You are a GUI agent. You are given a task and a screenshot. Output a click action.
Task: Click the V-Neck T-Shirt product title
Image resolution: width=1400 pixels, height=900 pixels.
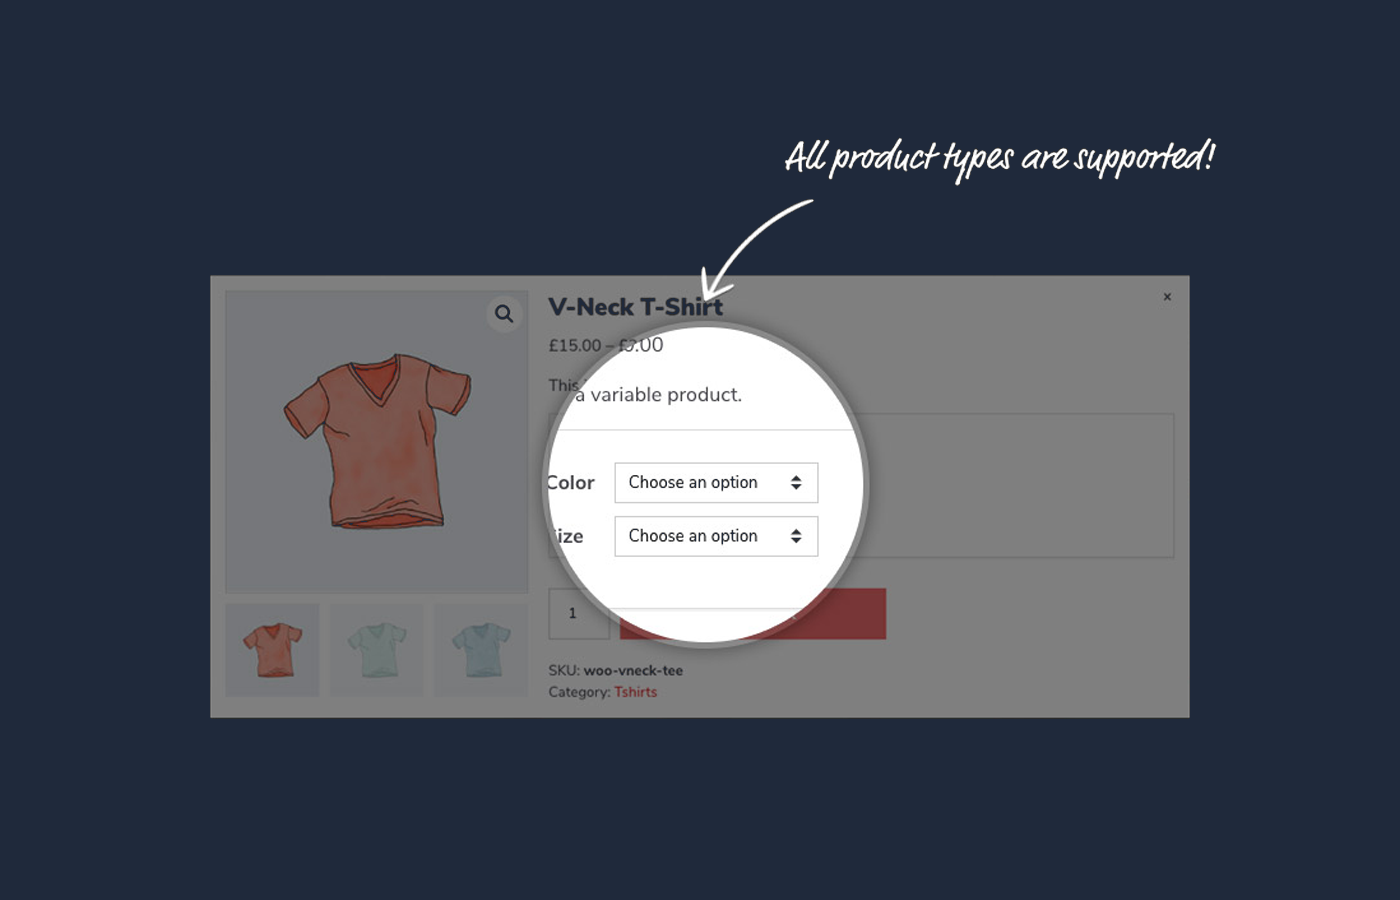point(635,307)
